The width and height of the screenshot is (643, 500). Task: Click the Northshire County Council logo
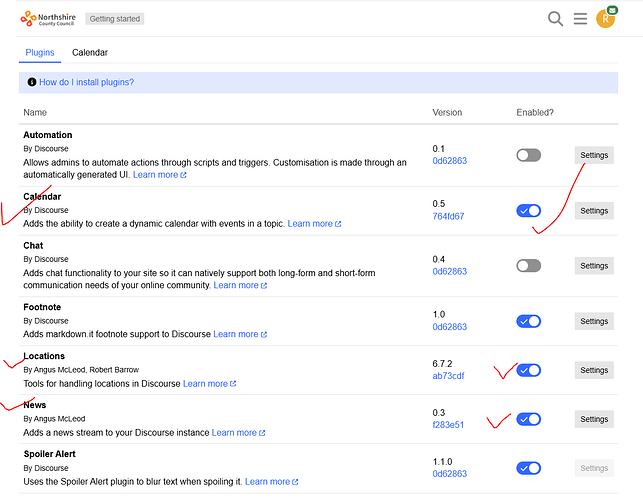click(x=48, y=19)
